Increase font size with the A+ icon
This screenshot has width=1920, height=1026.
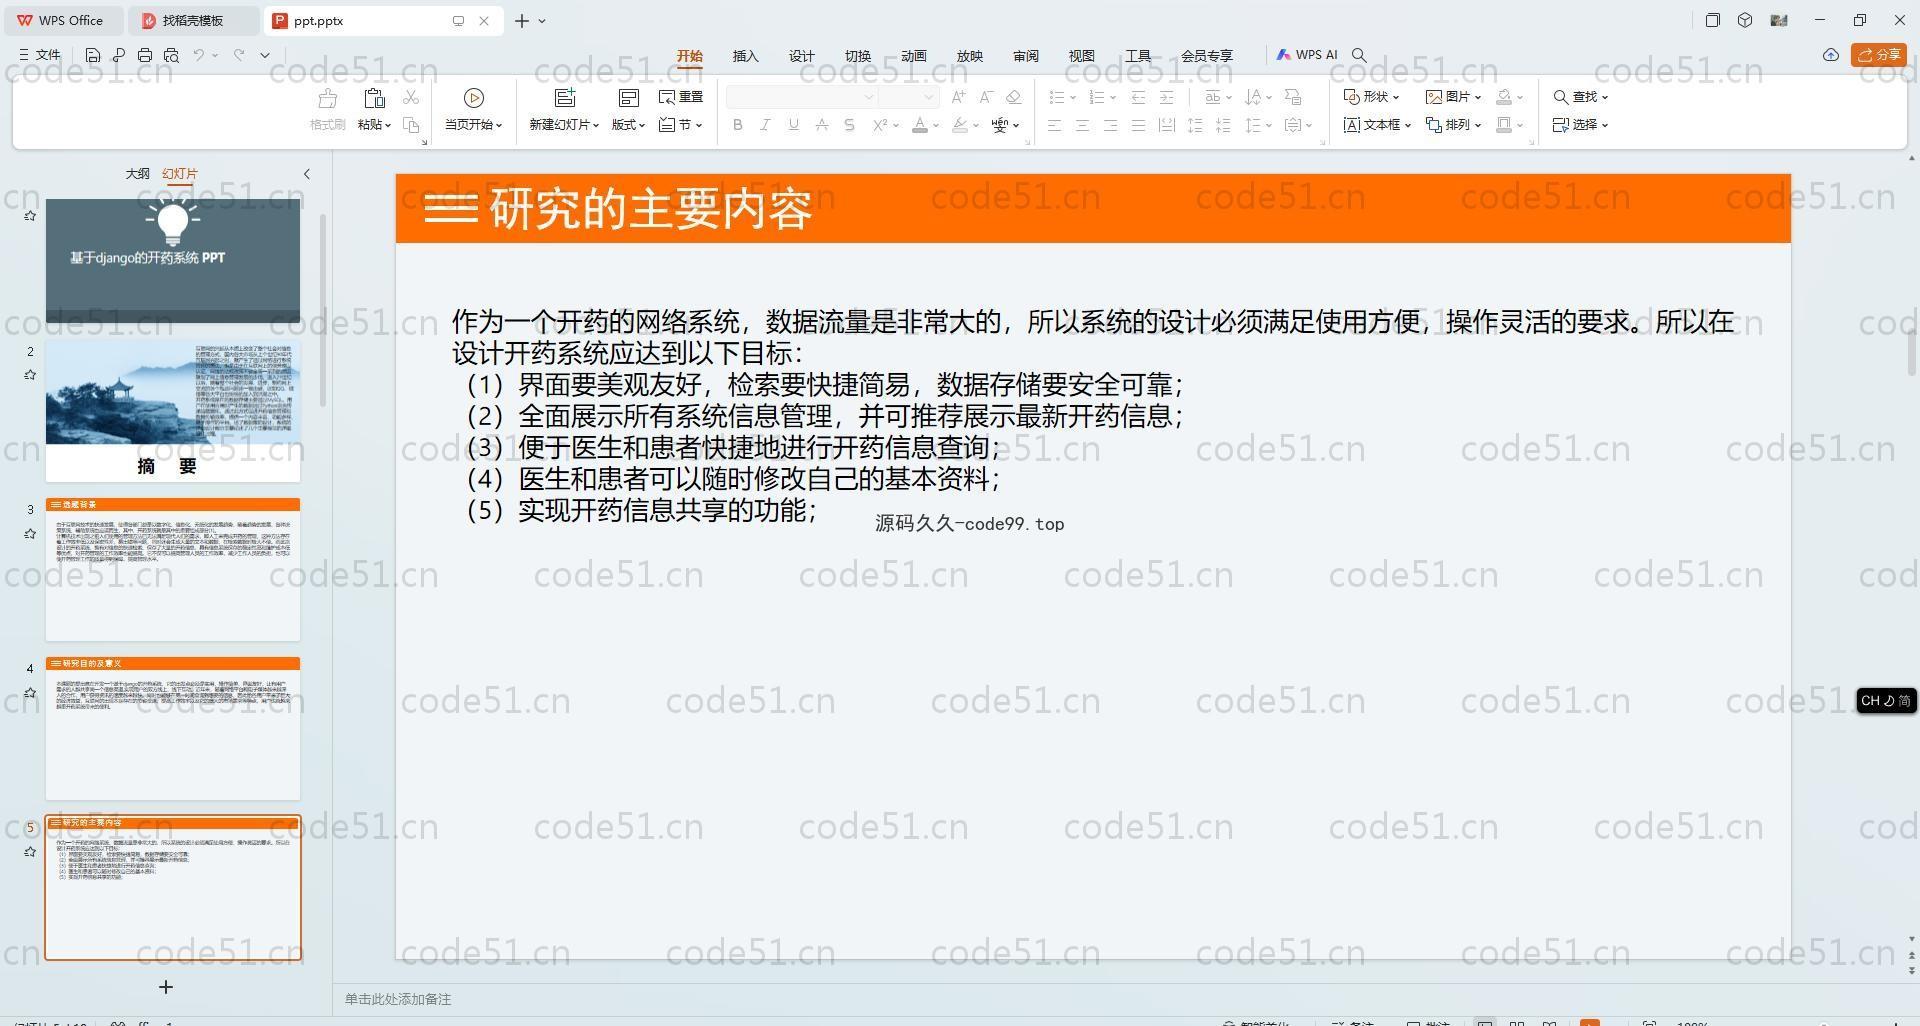click(958, 97)
